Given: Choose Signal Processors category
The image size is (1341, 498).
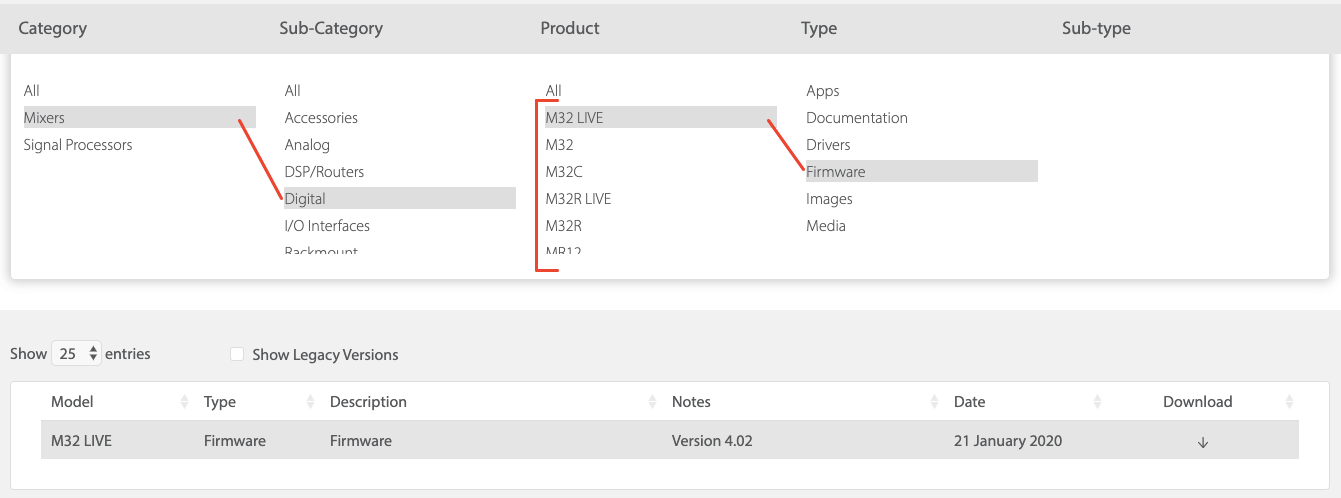Looking at the screenshot, I should 78,145.
